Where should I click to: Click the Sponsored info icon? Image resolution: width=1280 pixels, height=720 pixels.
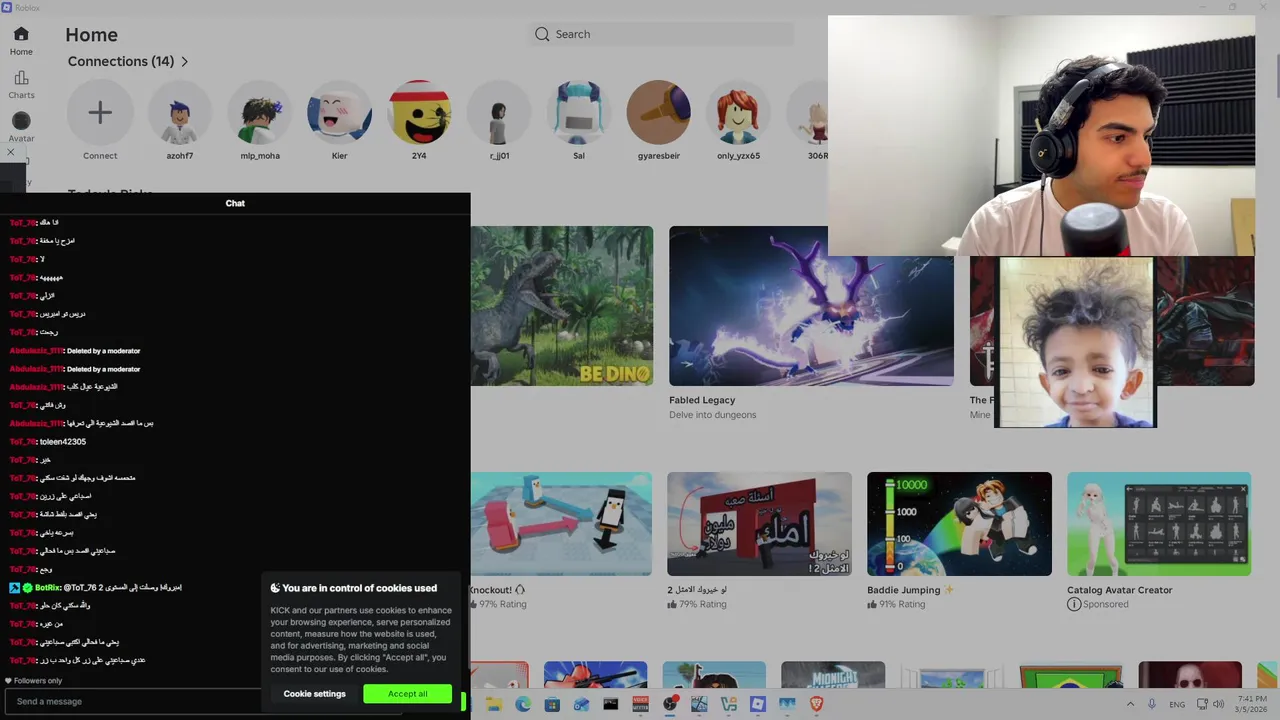pyautogui.click(x=1074, y=604)
